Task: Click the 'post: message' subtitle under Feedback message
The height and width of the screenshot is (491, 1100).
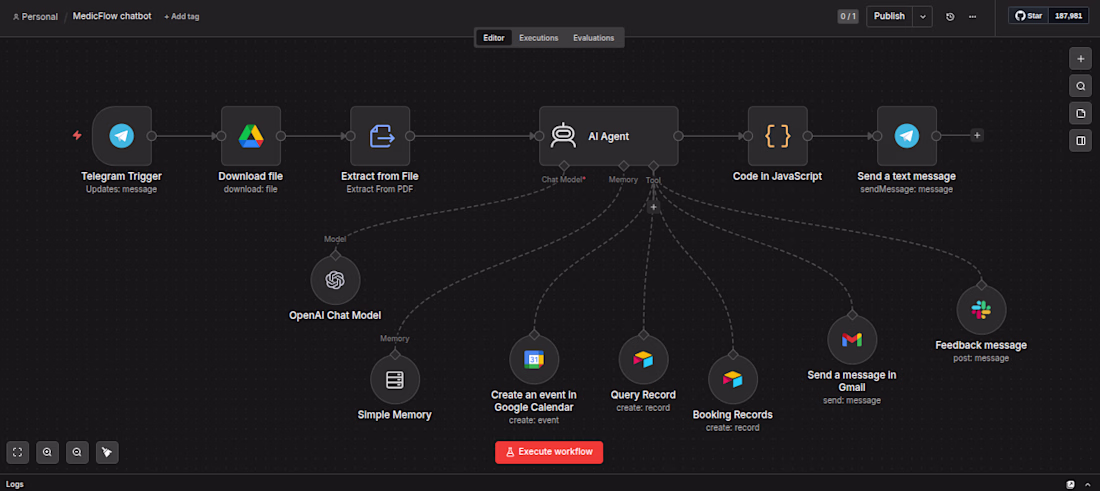Action: [981, 358]
